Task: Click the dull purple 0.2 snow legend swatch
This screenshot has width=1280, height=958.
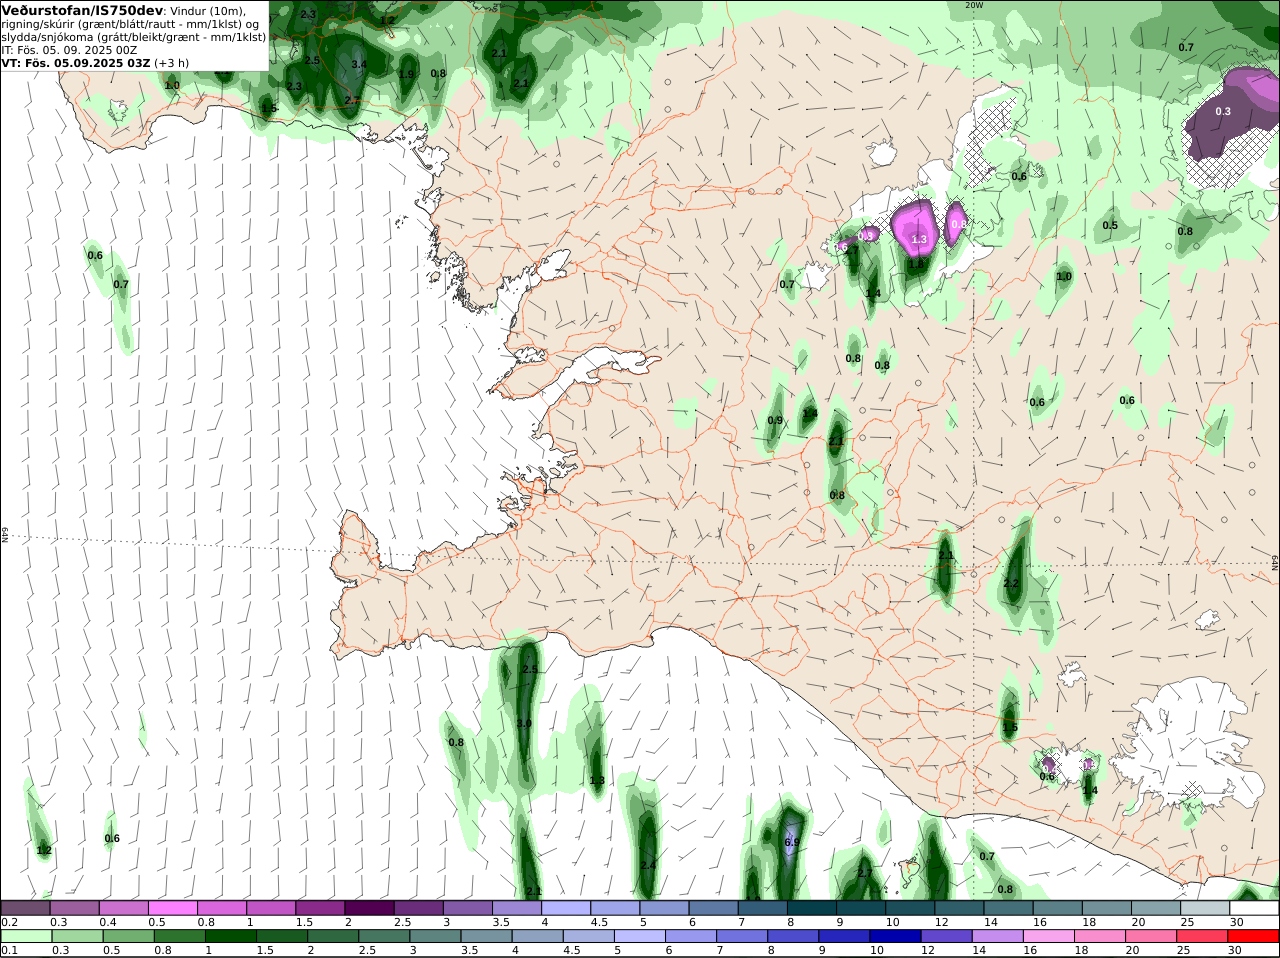Action: [x=25, y=908]
